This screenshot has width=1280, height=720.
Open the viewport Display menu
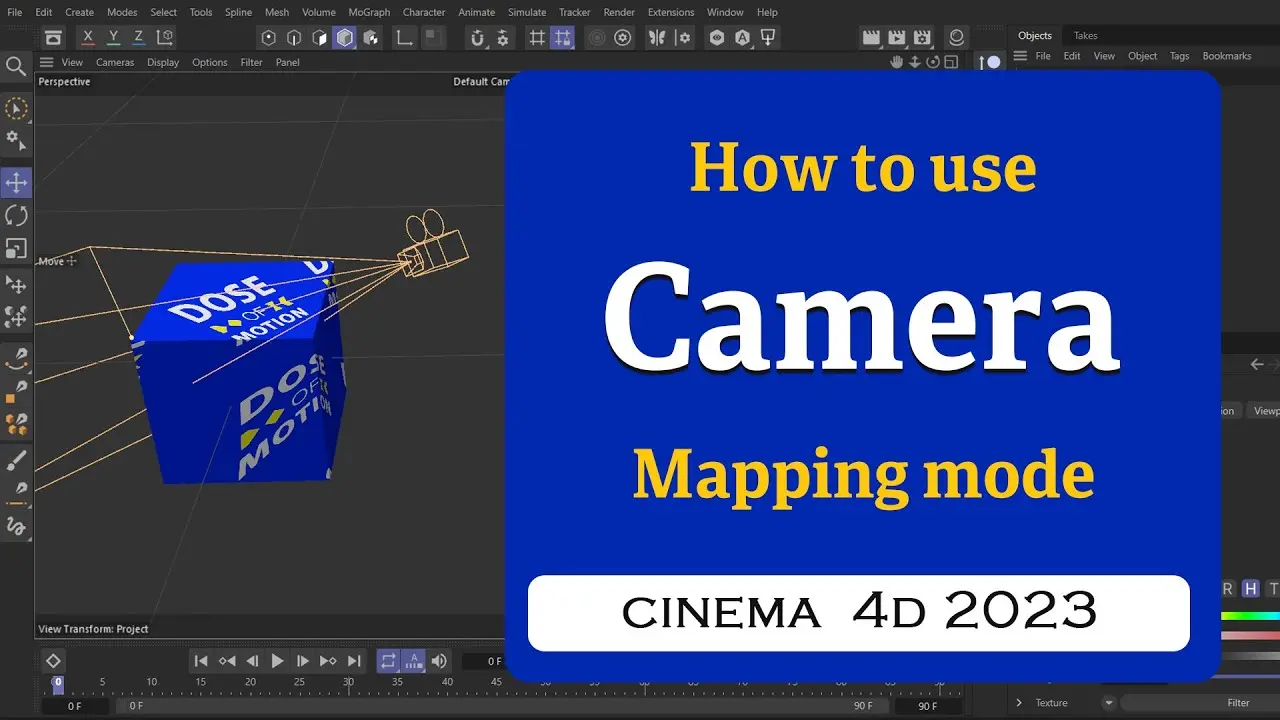pyautogui.click(x=163, y=62)
